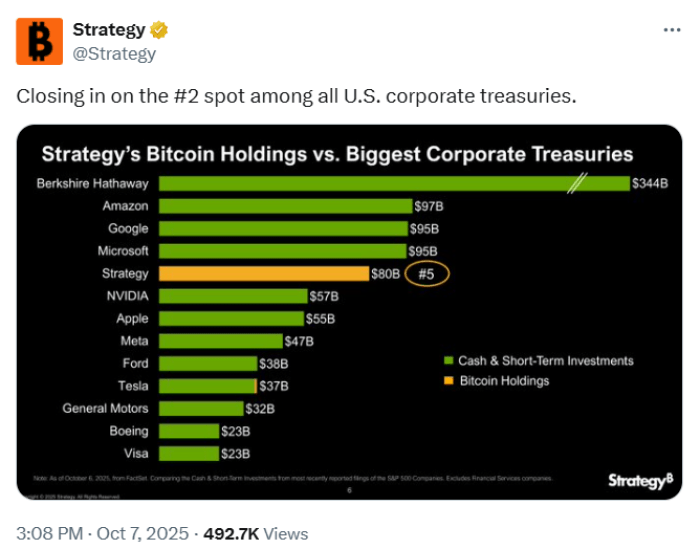Click the axis break mark on Berkshire bar
Viewport: 700px width, 549px height.
click(x=577, y=183)
